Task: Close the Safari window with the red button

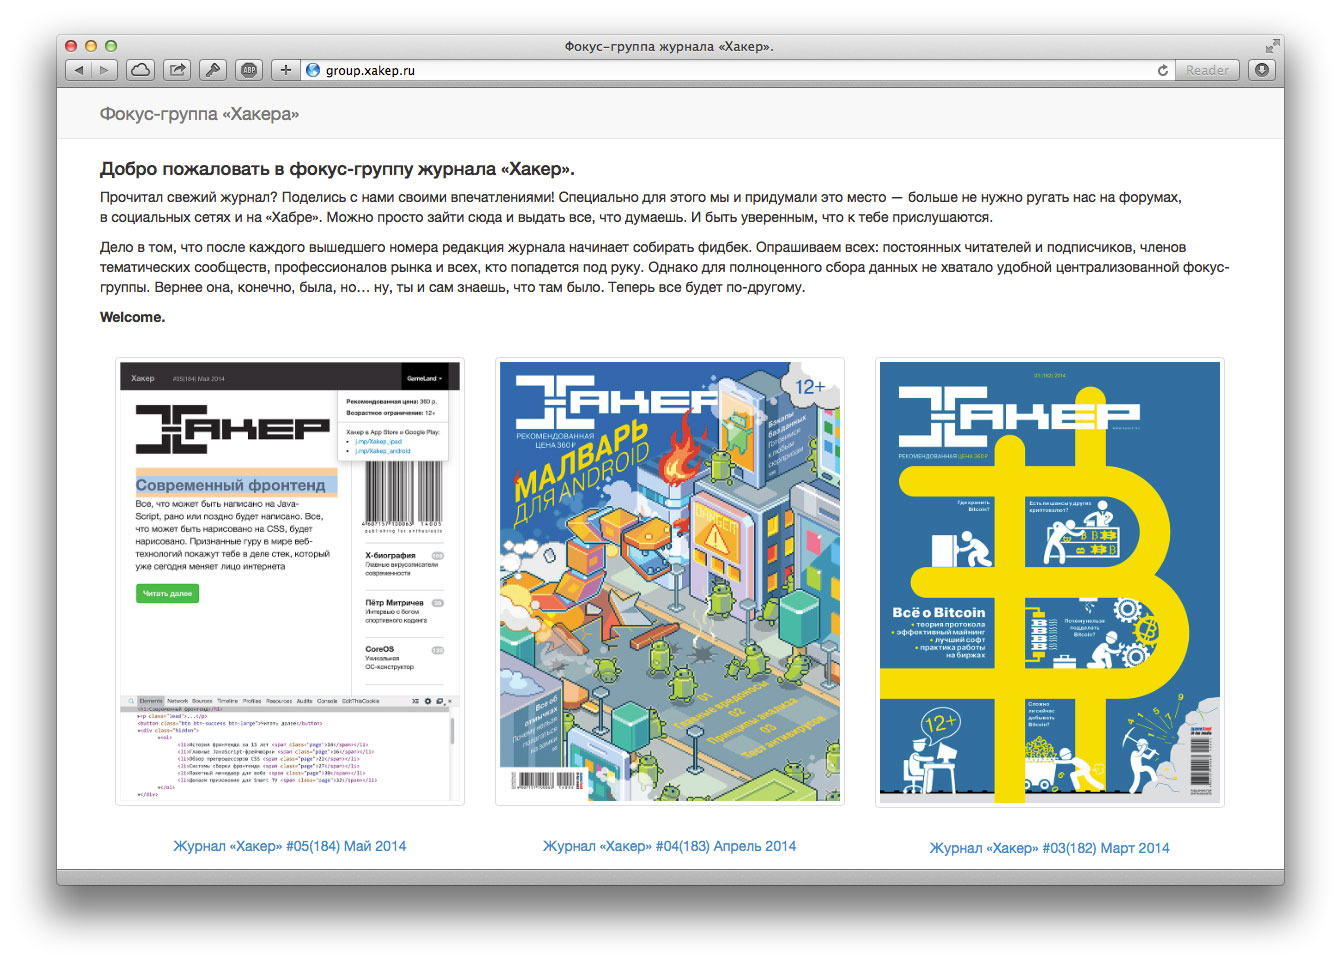Action: [x=71, y=46]
